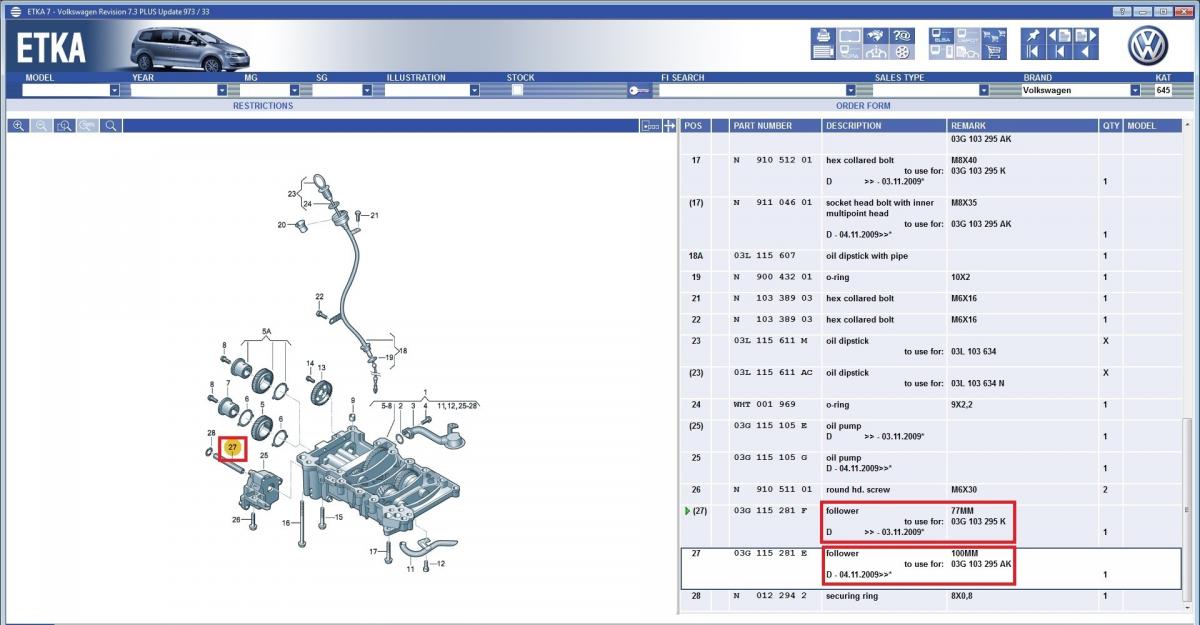Screen dimensions: 1200x625
Task: Zoom in on the illustration
Action: tap(18, 126)
